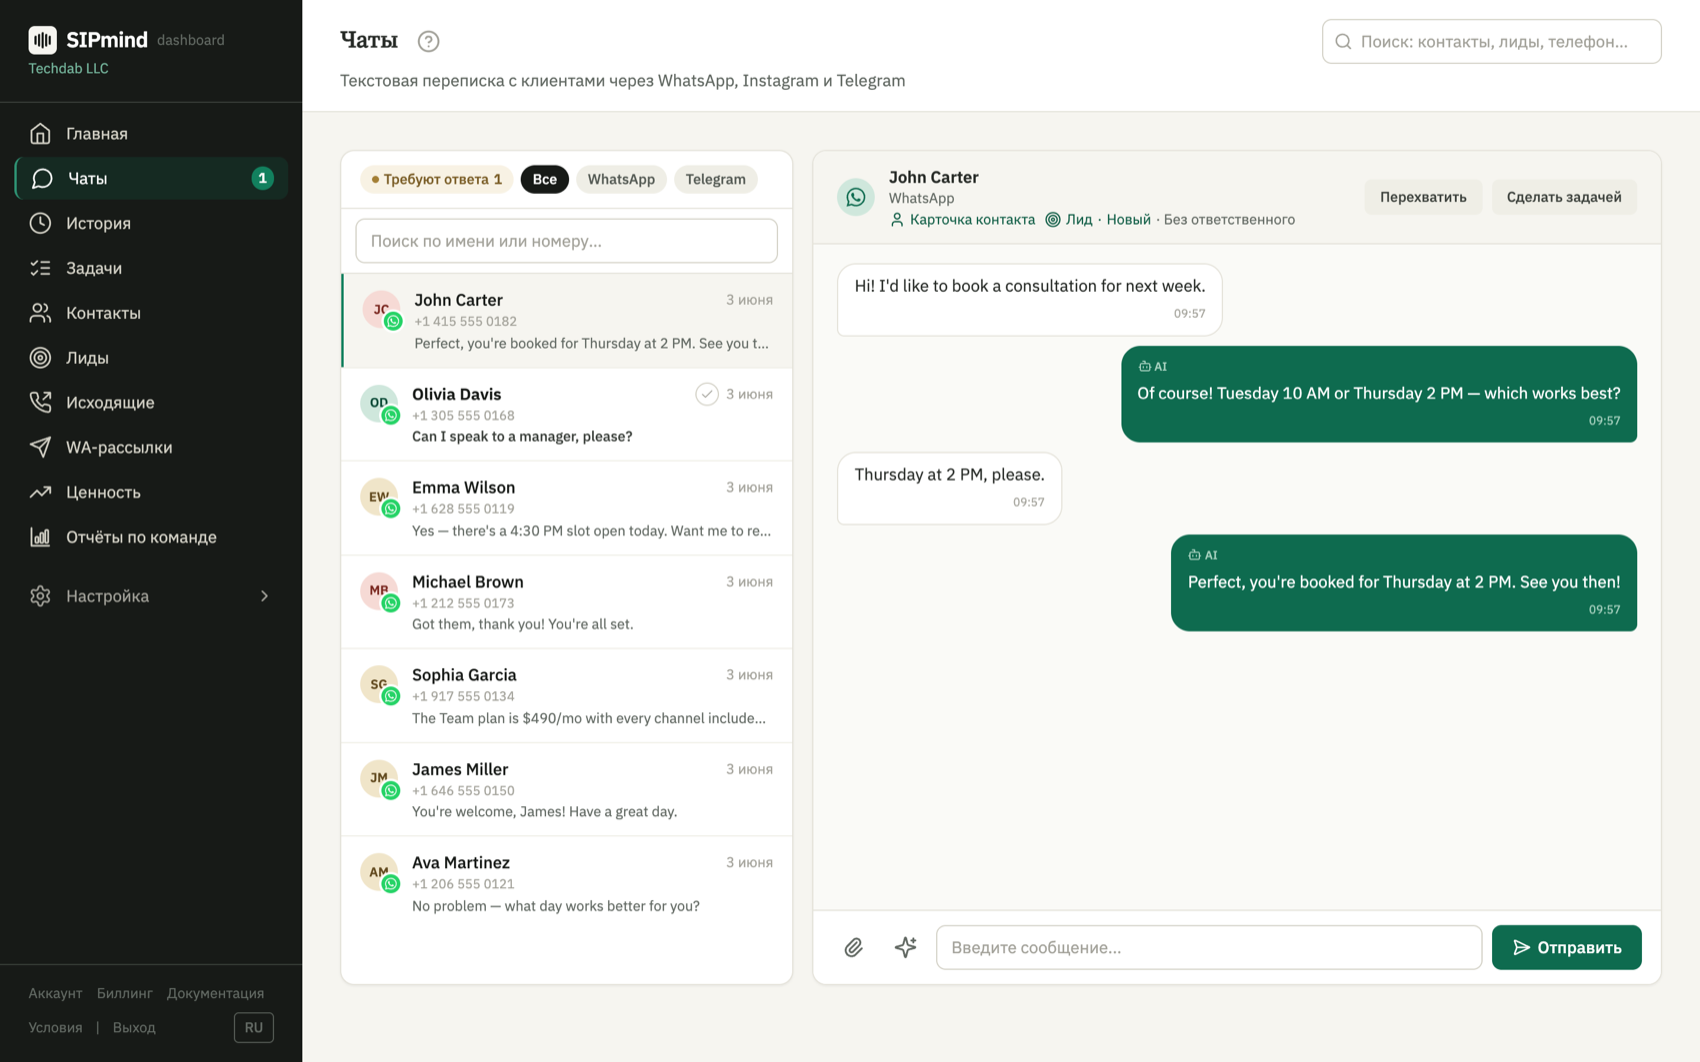
Task: Click the SIPmind logo icon
Action: tap(42, 40)
